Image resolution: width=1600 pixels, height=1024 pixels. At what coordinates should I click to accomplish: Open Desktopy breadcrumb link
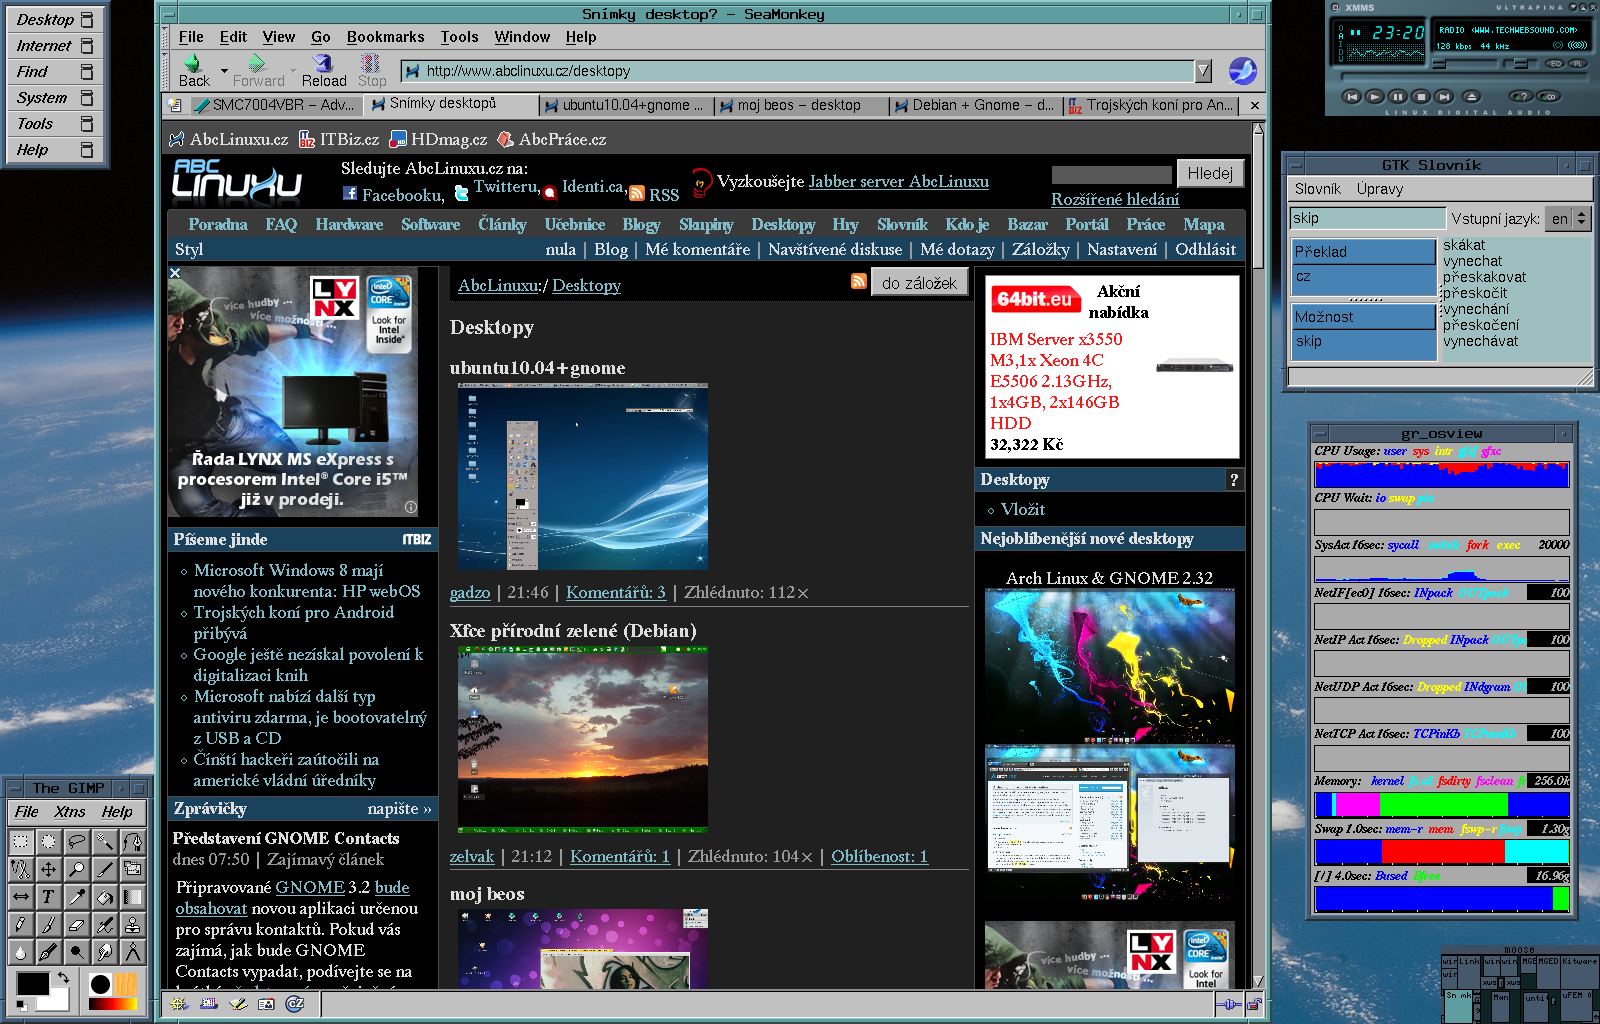click(586, 285)
